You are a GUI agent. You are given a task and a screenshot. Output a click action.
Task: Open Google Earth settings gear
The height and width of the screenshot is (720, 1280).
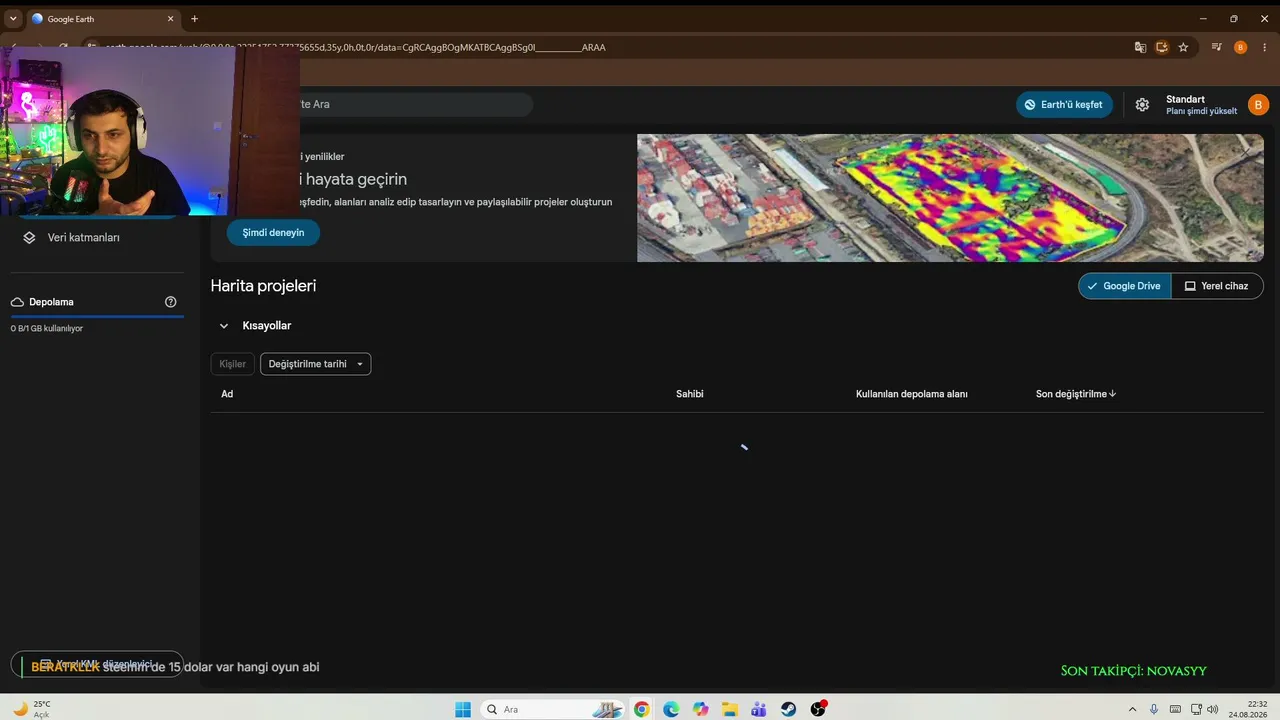pos(1142,105)
